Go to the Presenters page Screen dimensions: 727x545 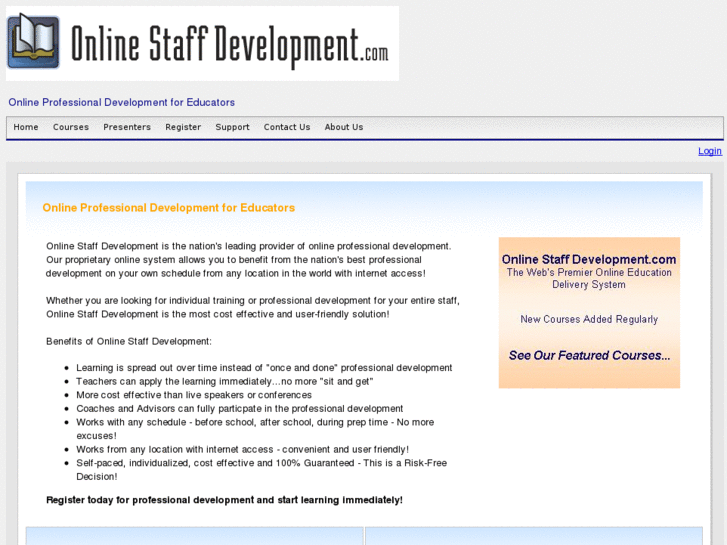point(127,127)
